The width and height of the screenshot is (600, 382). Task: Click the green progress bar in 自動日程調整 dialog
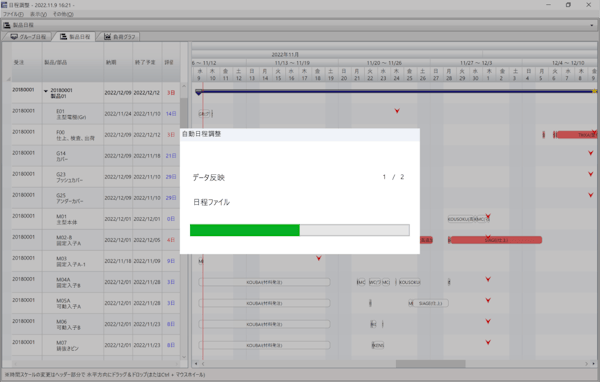(245, 230)
